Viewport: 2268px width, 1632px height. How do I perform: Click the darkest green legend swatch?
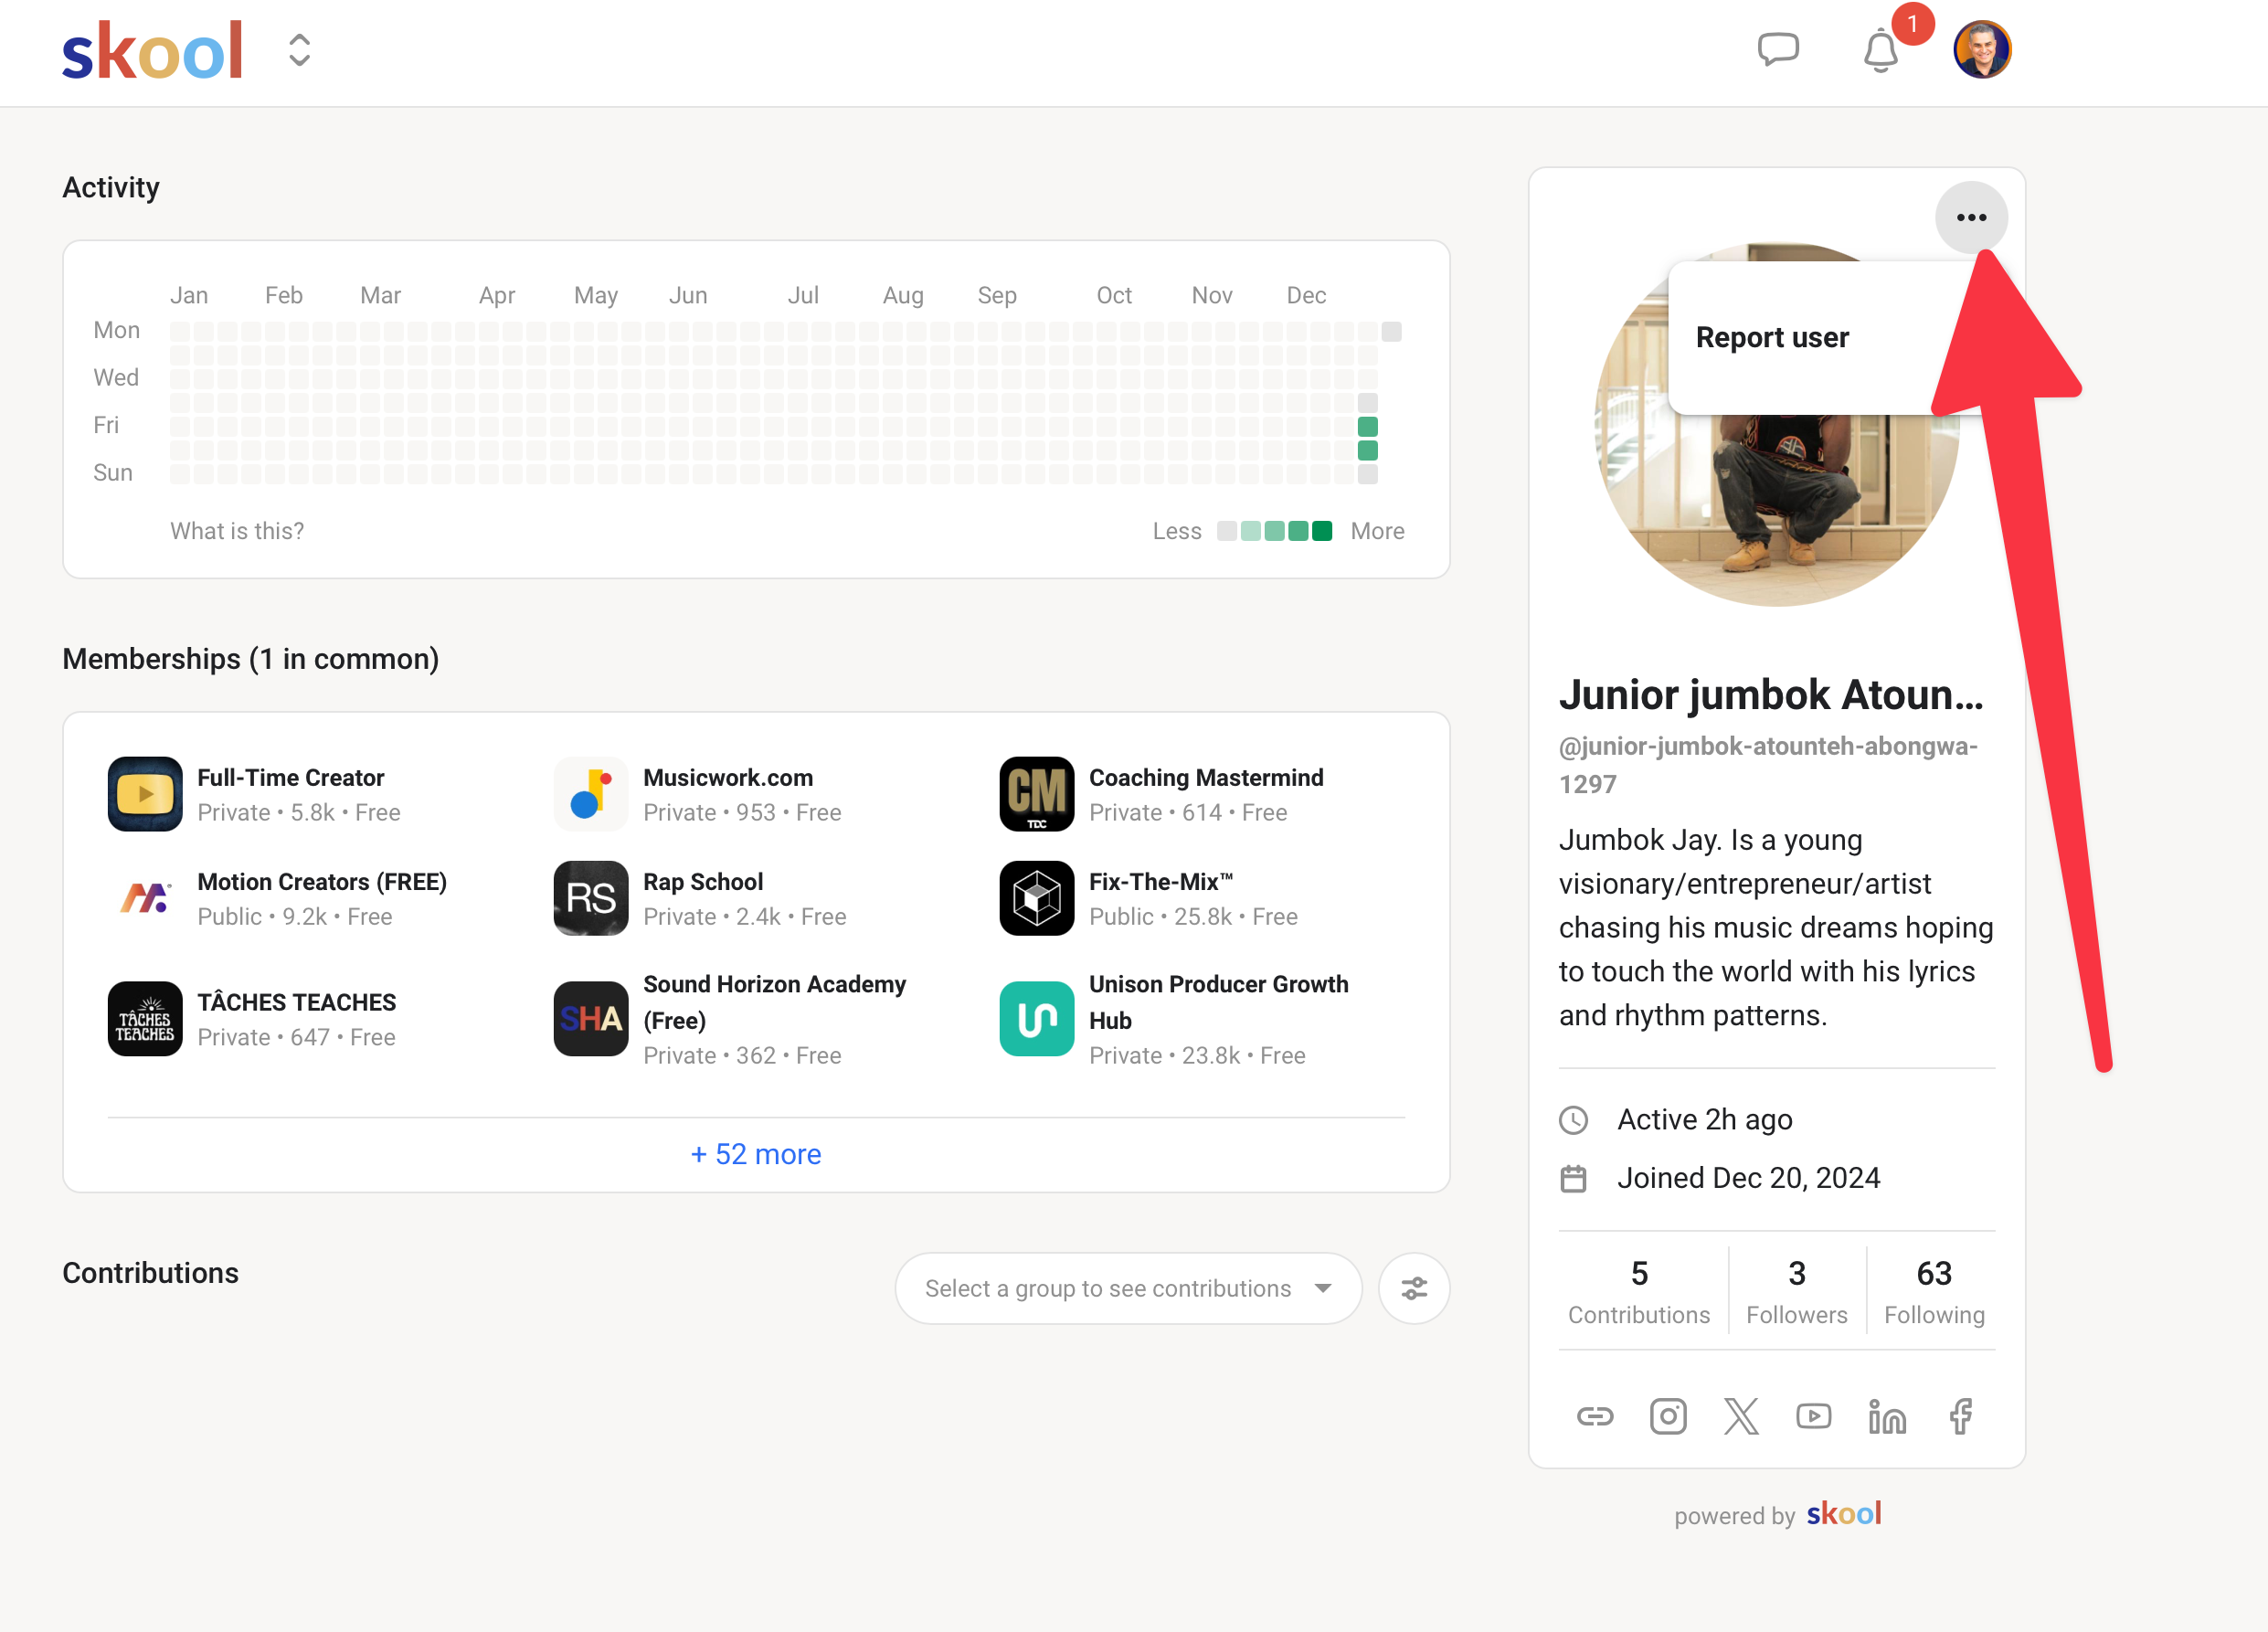(1321, 531)
